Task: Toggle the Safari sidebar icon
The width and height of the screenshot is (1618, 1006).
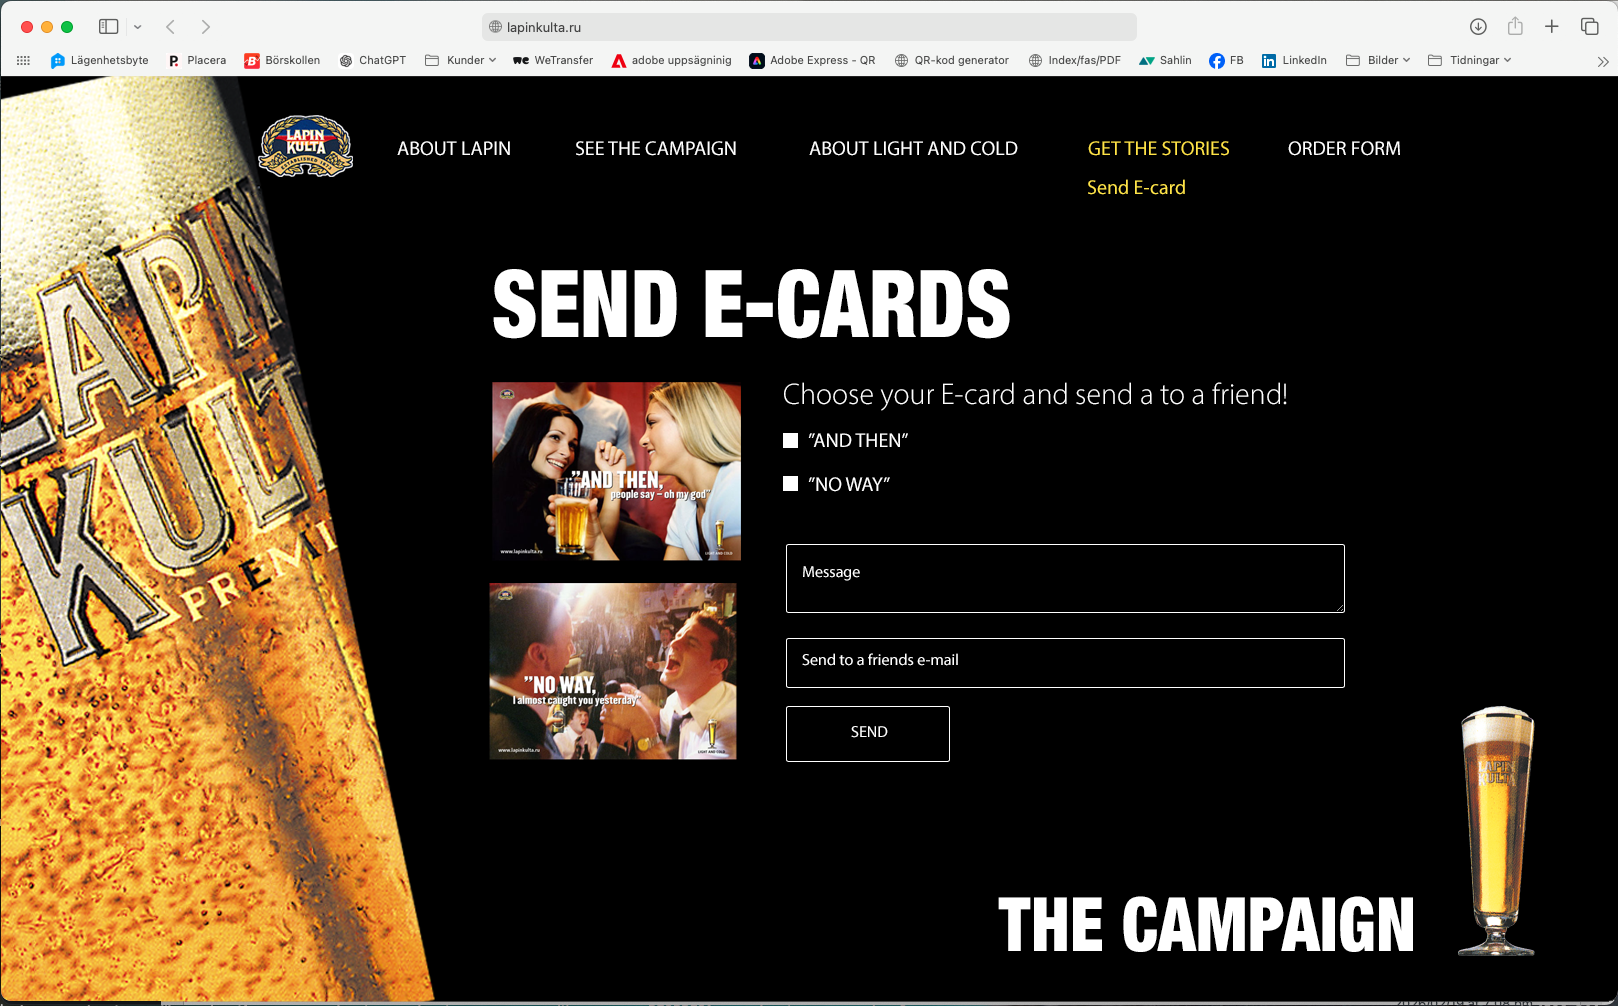Action: point(109,27)
